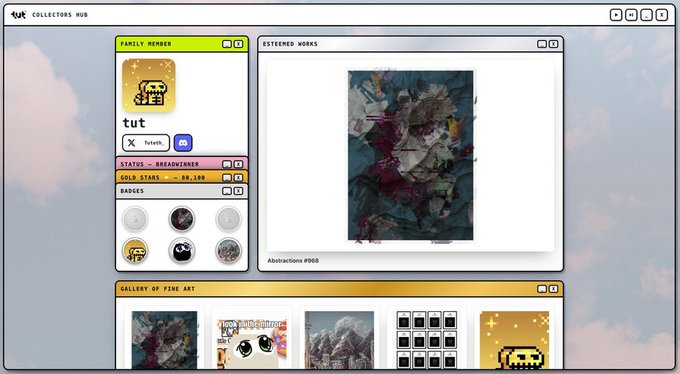Image resolution: width=680 pixels, height=374 pixels.
Task: Select the mountain cityscape badge
Action: click(229, 251)
